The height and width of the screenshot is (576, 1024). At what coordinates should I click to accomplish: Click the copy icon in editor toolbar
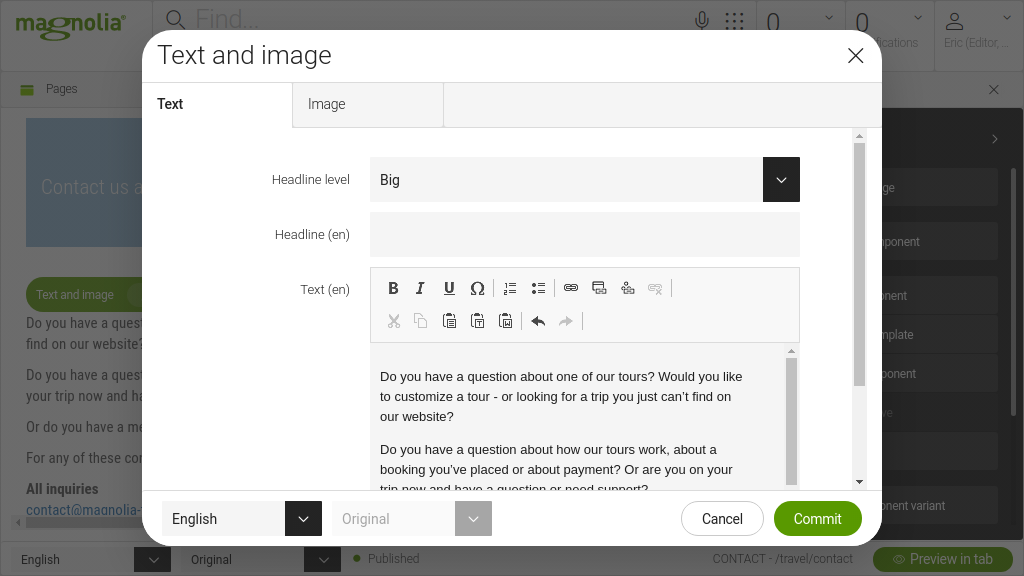point(421,321)
